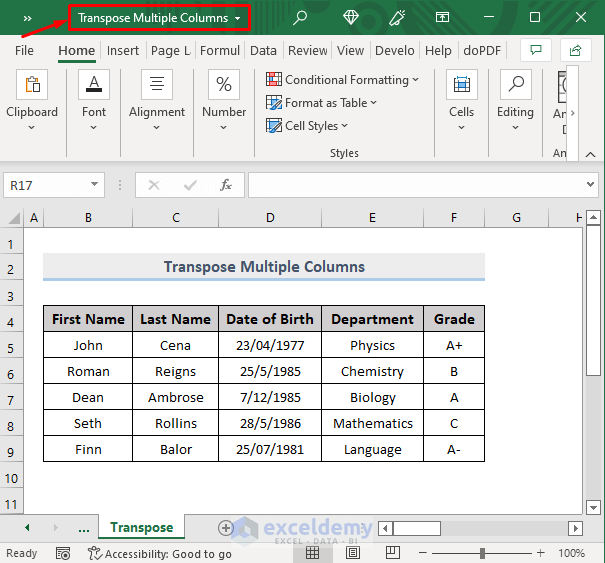
Task: Open the Alignment group icon
Action: pyautogui.click(x=157, y=84)
